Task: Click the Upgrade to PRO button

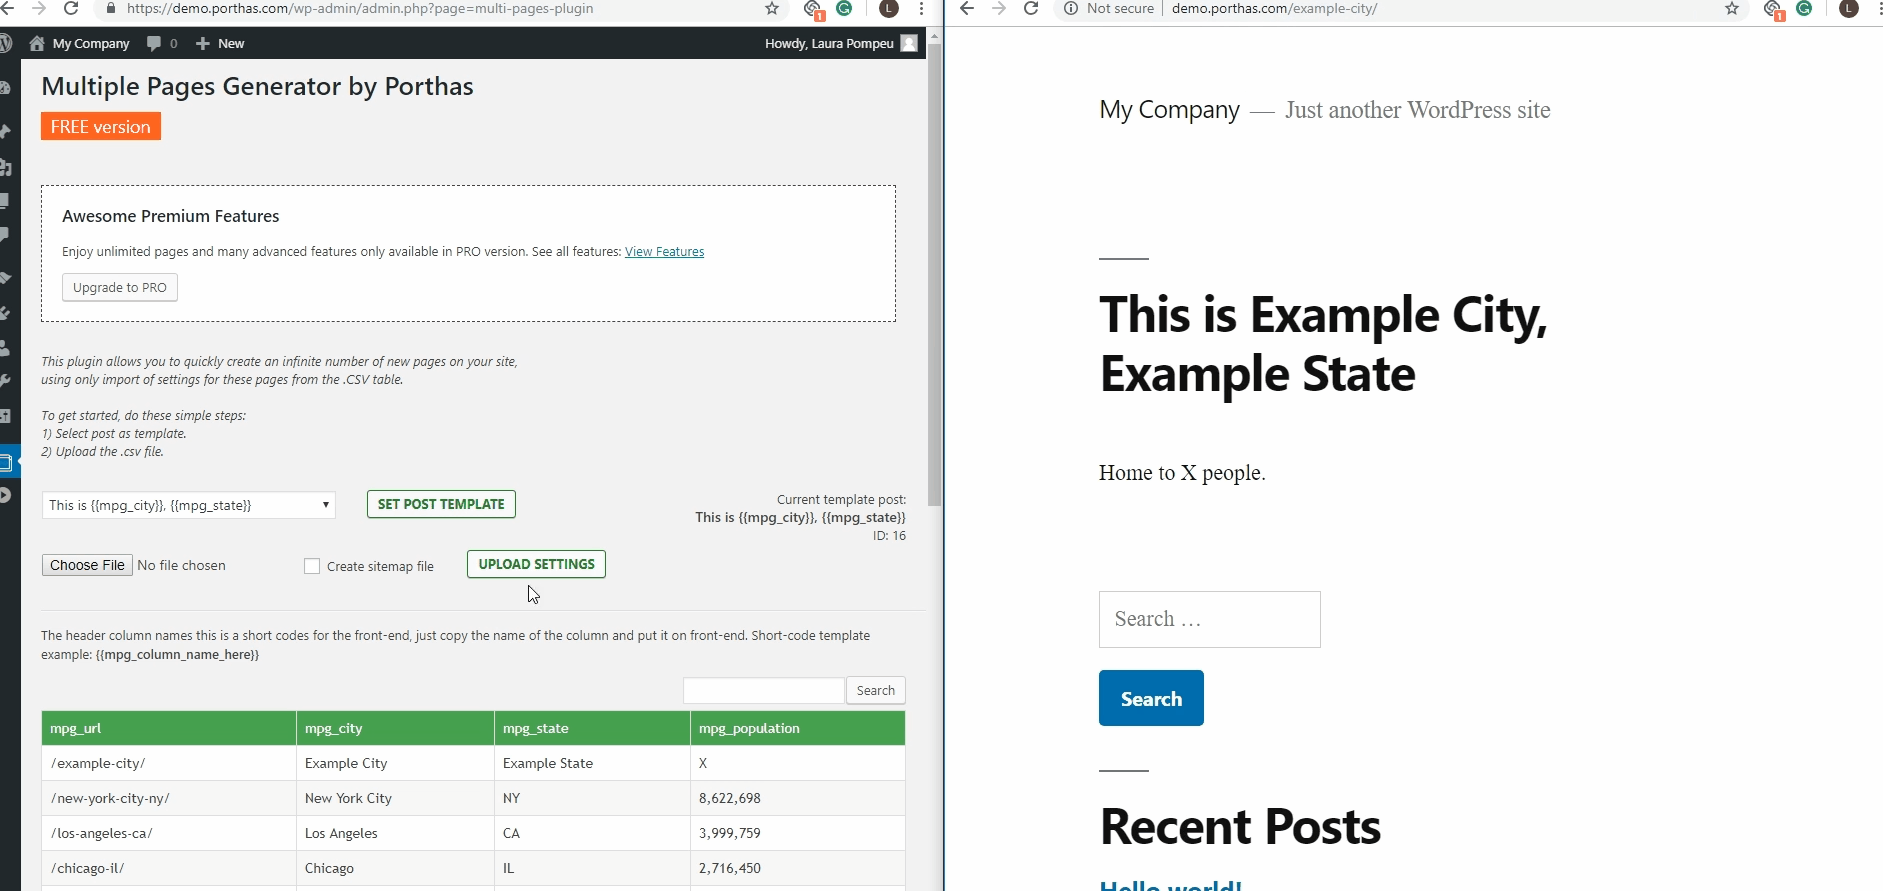Action: [120, 287]
